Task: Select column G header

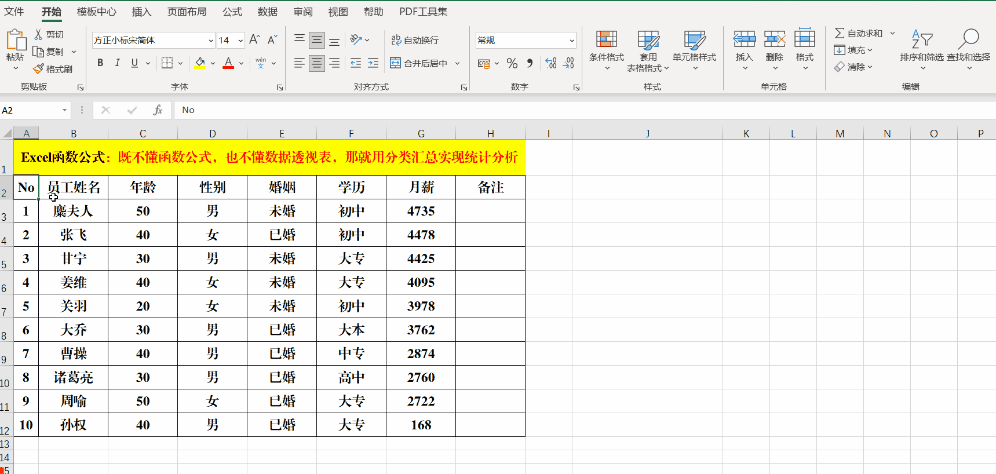Action: click(421, 133)
